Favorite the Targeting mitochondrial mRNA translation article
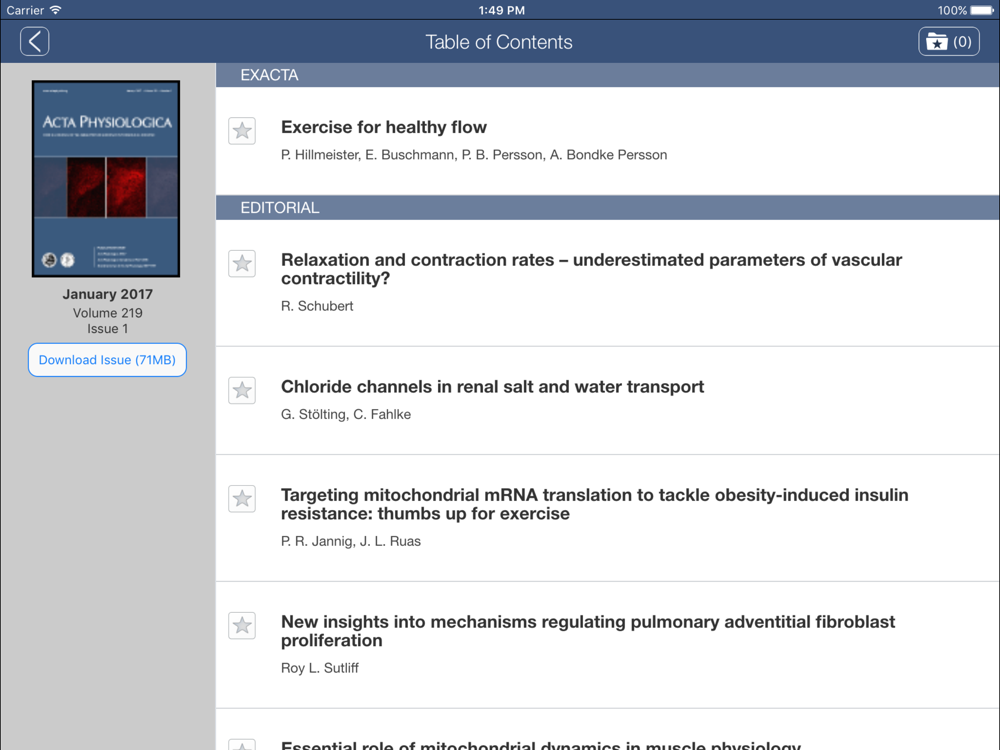This screenshot has height=750, width=1000. coord(242,499)
